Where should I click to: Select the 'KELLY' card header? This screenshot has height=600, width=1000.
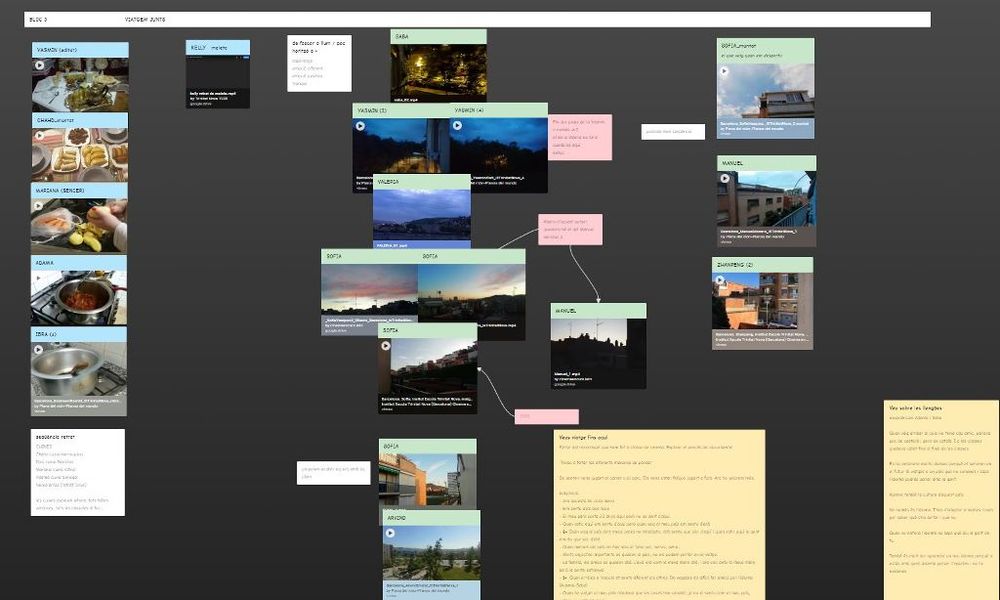coord(218,47)
